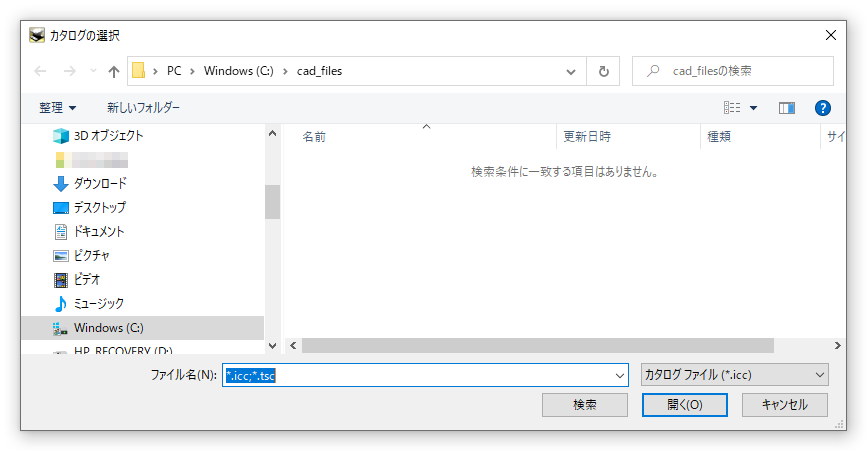Click the Windows (C:) drive icon

coord(60,329)
